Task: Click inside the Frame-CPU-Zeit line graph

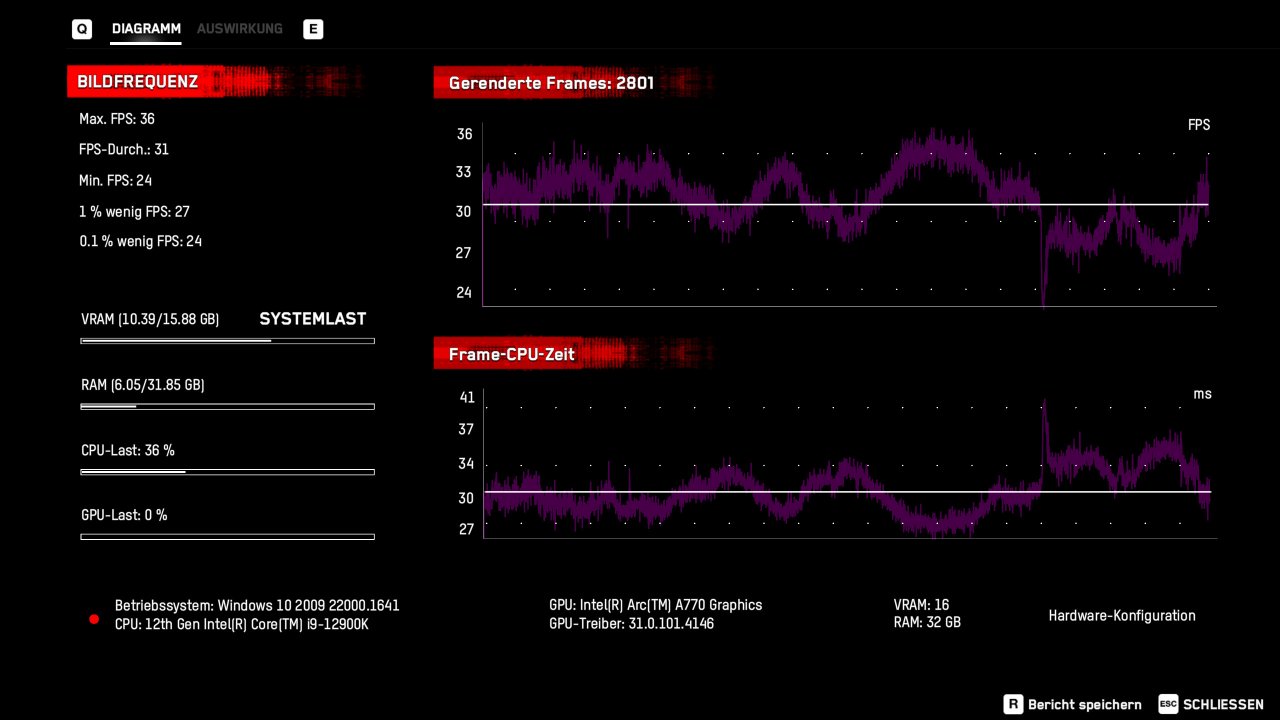Action: [849, 464]
